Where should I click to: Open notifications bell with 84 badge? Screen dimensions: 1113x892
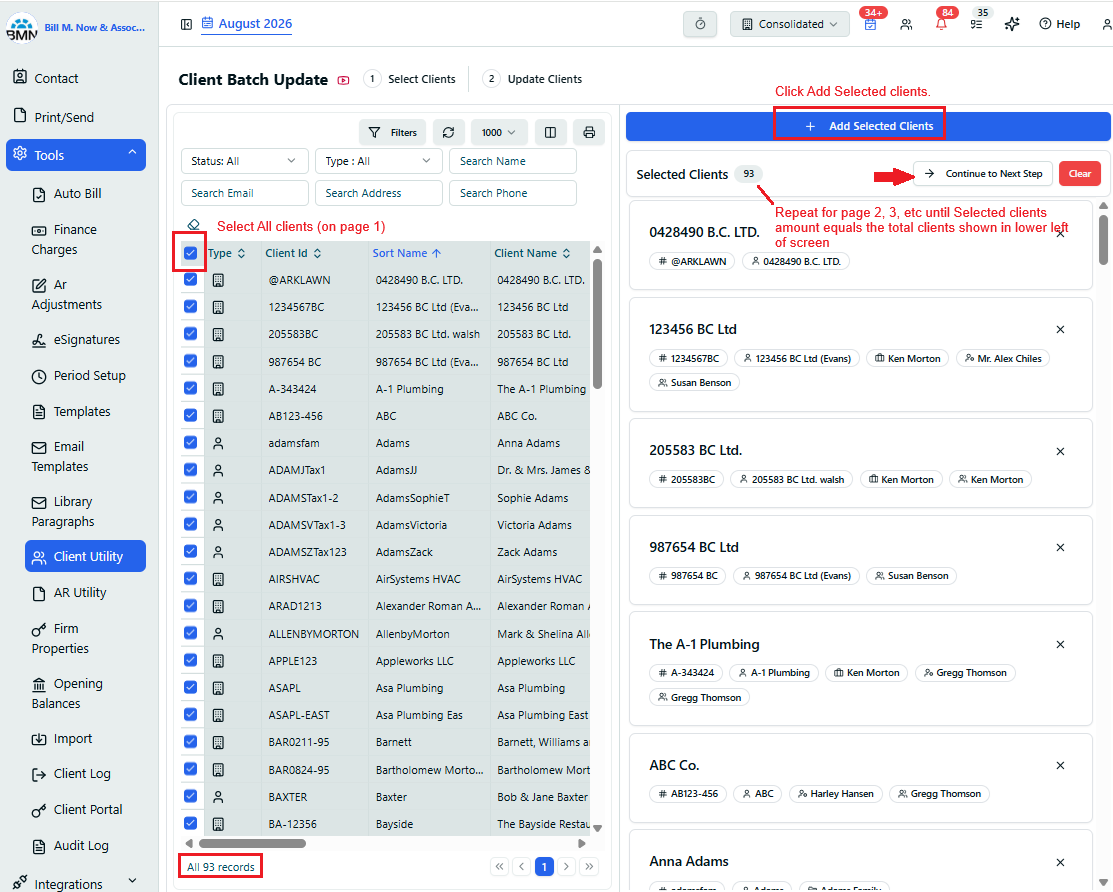pyautogui.click(x=941, y=24)
